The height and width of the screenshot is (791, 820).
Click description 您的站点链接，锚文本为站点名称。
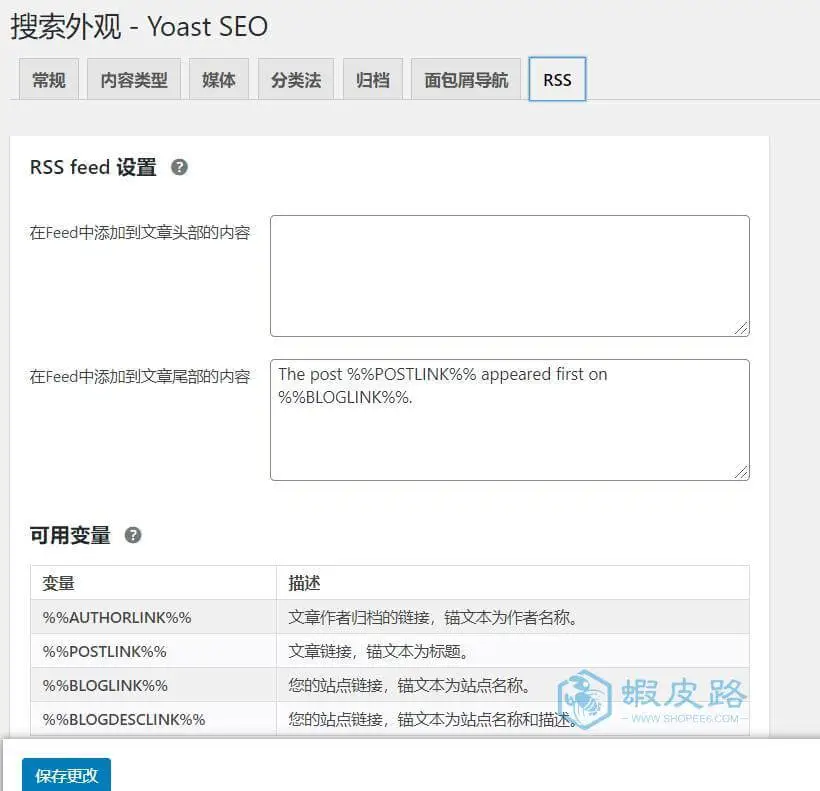[x=410, y=685]
